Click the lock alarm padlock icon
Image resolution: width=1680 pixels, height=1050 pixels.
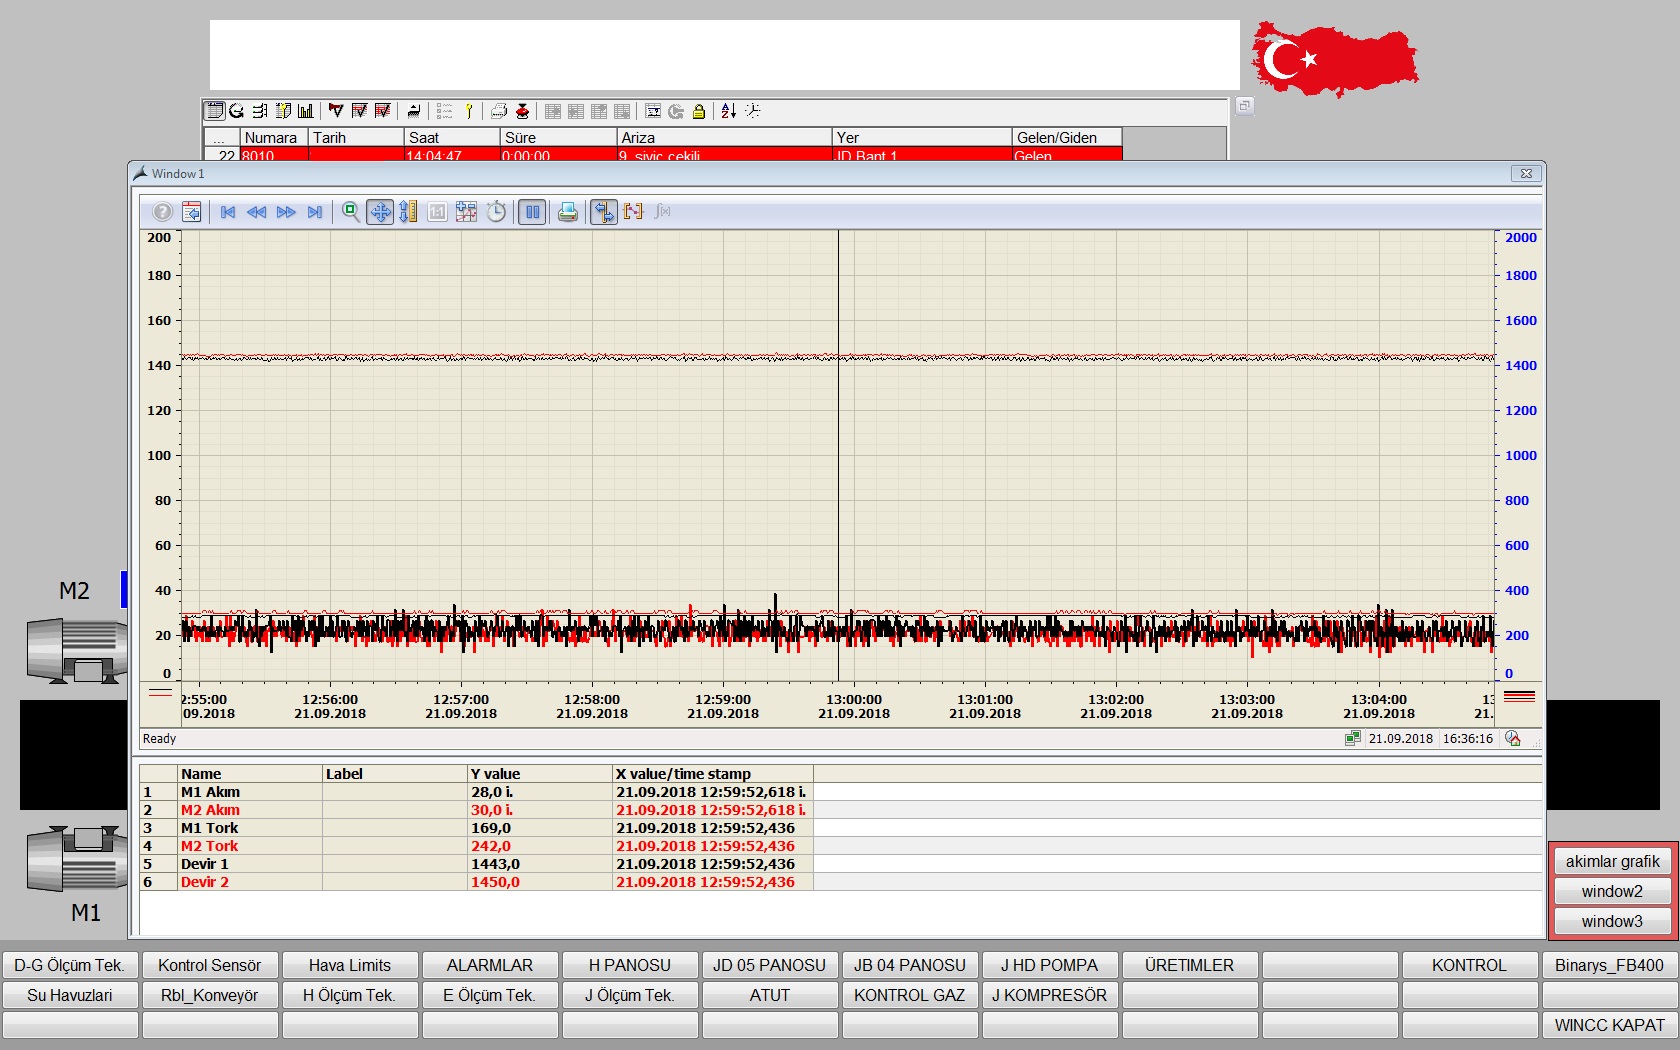coord(699,111)
